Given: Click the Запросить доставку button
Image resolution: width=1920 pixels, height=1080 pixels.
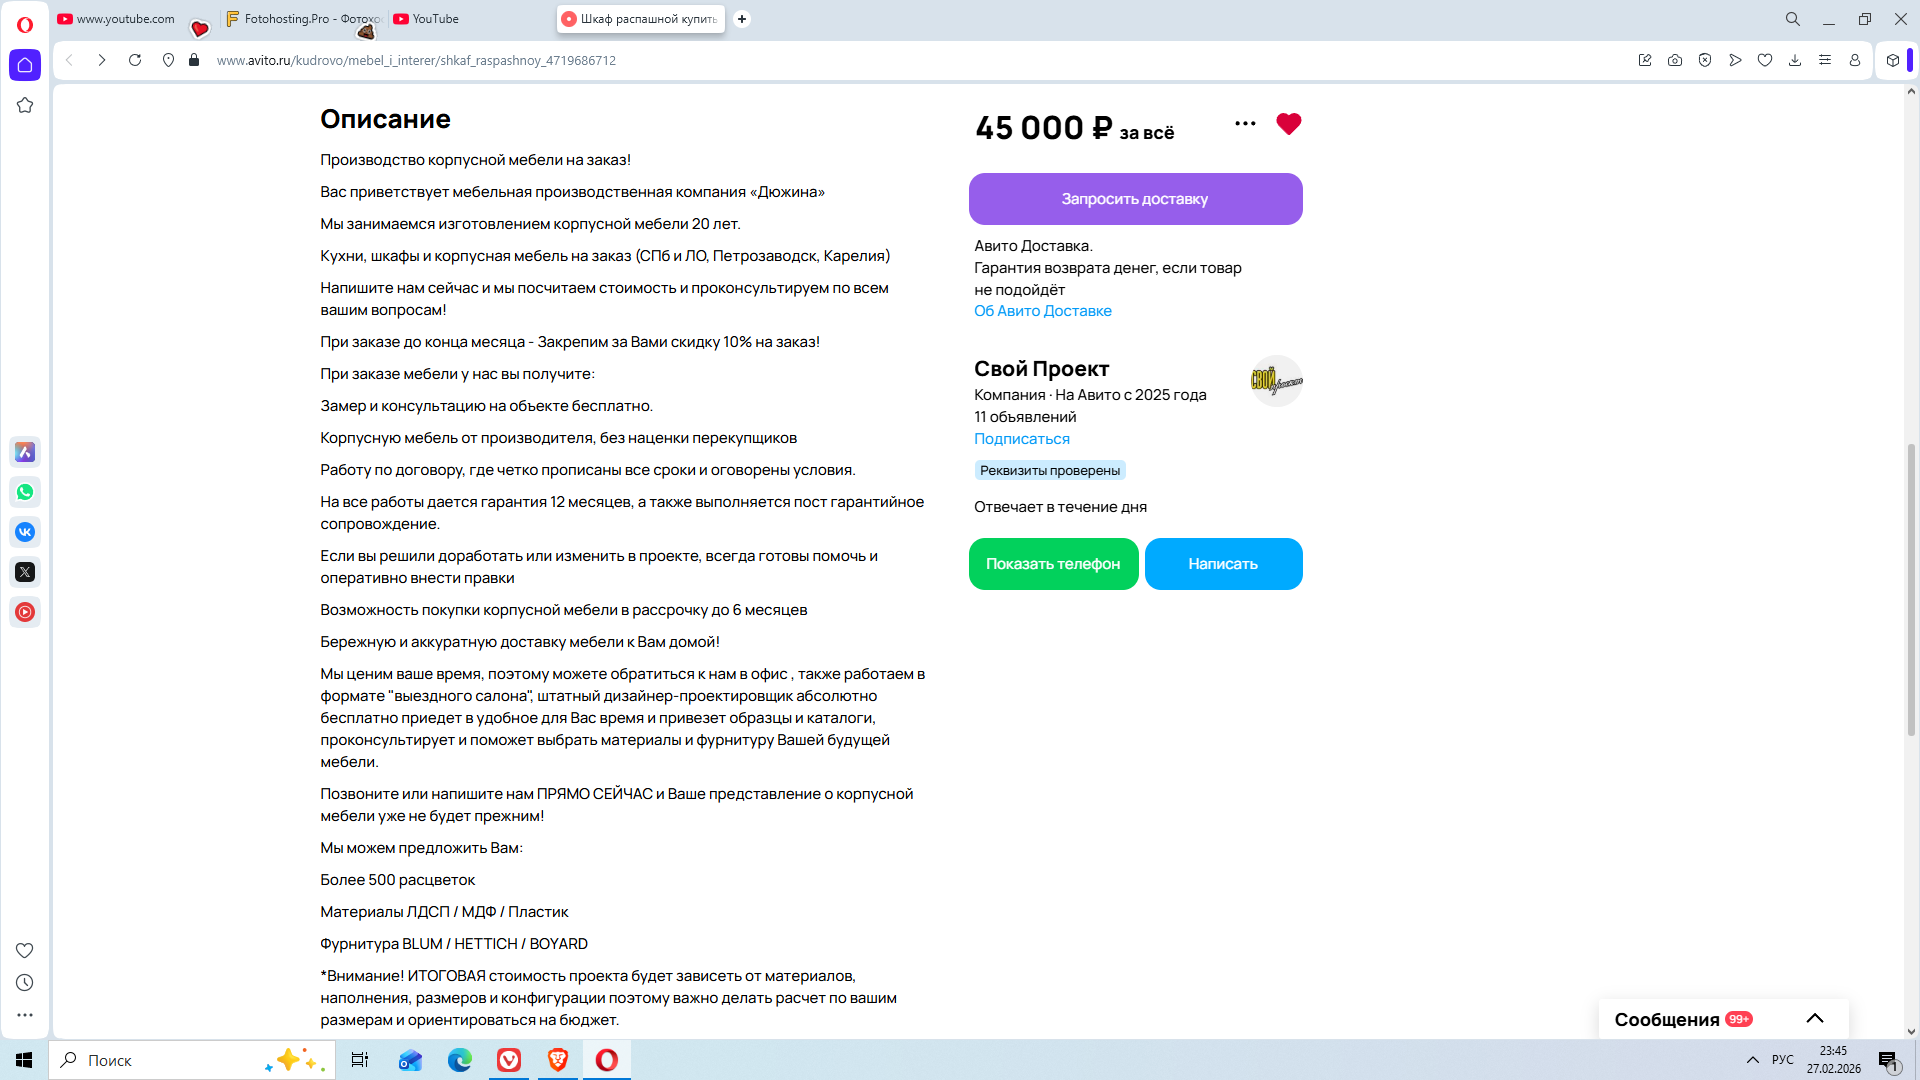Looking at the screenshot, I should (1135, 199).
